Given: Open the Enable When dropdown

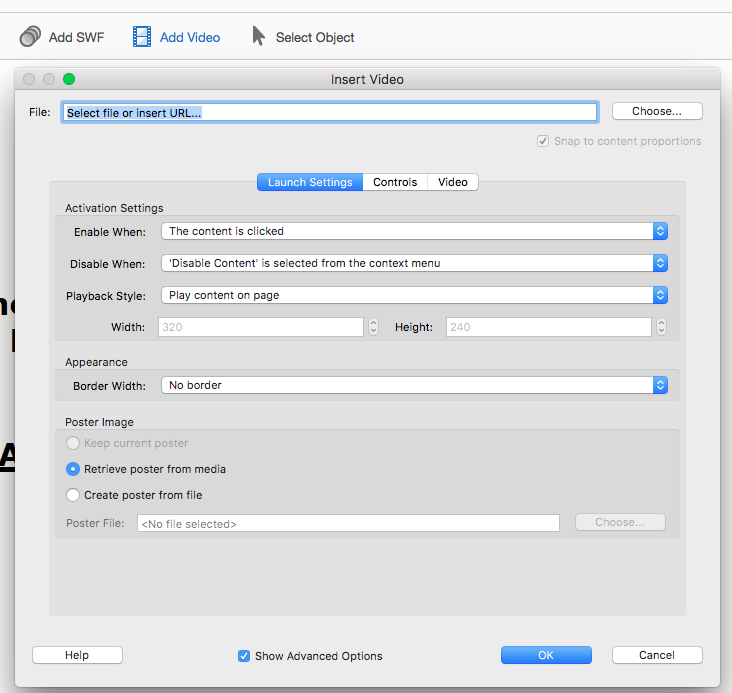Looking at the screenshot, I should tap(414, 231).
